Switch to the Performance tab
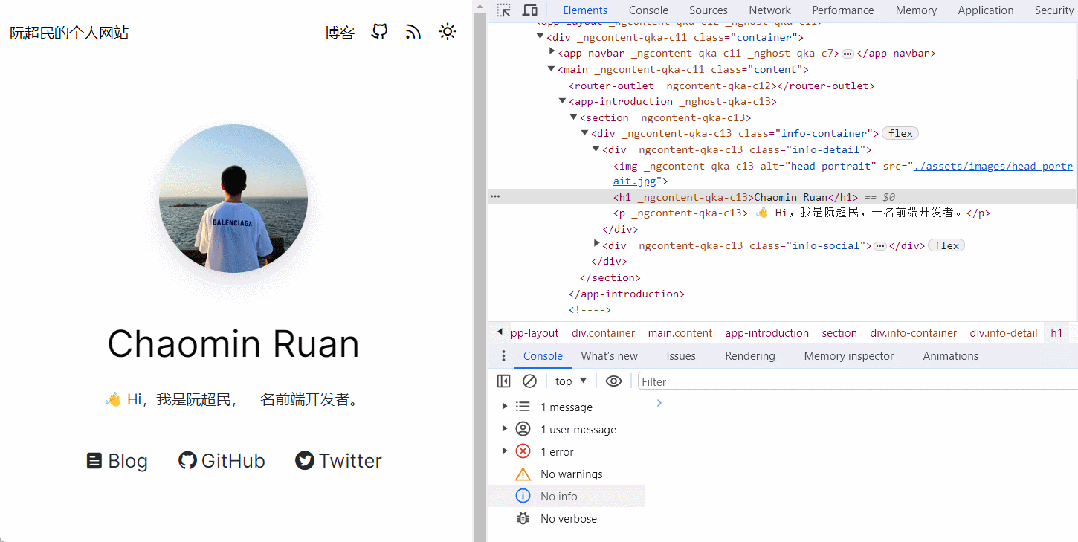This screenshot has width=1078, height=542. [843, 10]
